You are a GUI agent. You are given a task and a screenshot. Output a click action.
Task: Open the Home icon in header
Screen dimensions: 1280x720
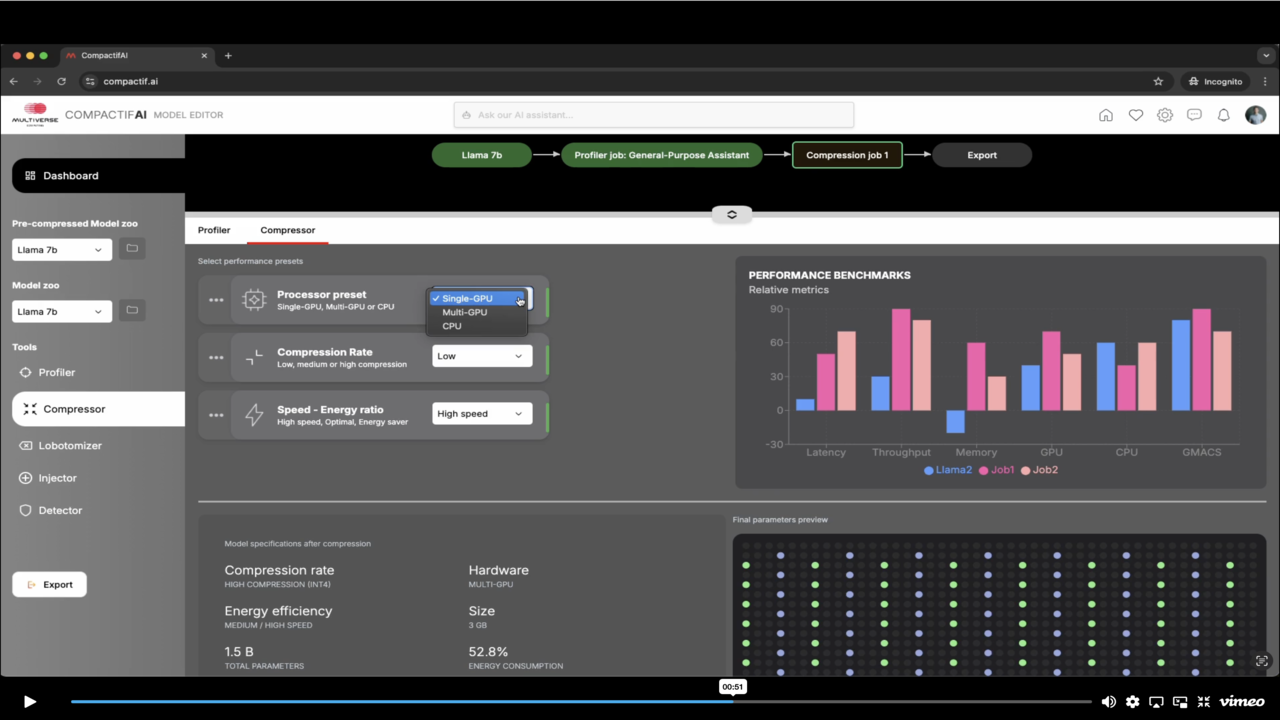1106,115
